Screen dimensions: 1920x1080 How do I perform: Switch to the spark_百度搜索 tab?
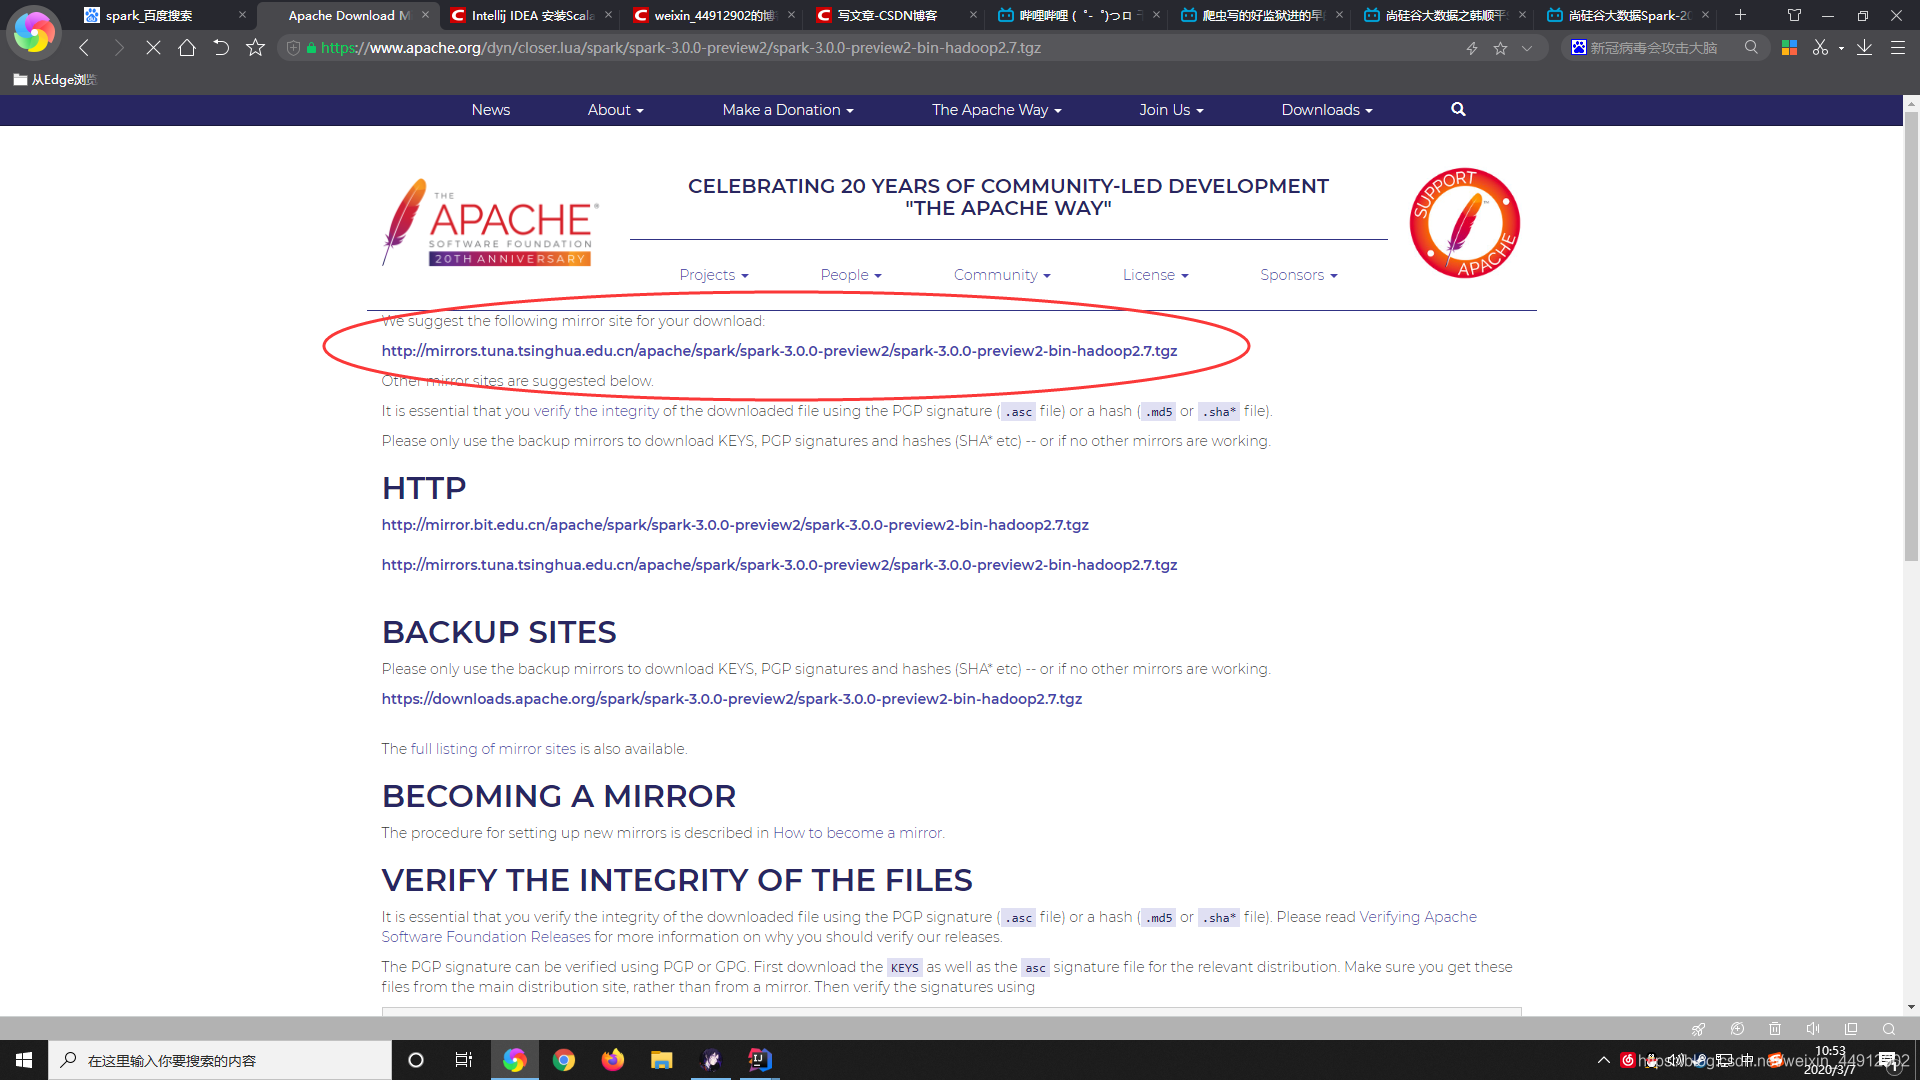[x=165, y=15]
